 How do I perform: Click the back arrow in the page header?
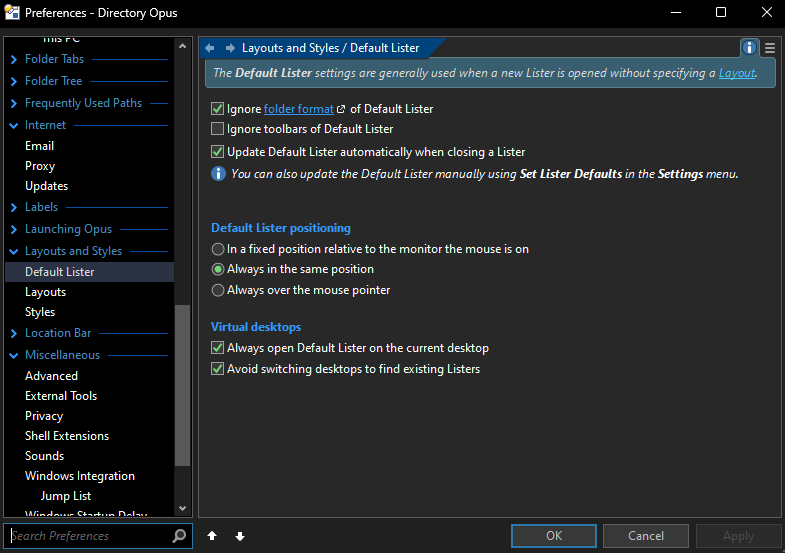pyautogui.click(x=210, y=48)
